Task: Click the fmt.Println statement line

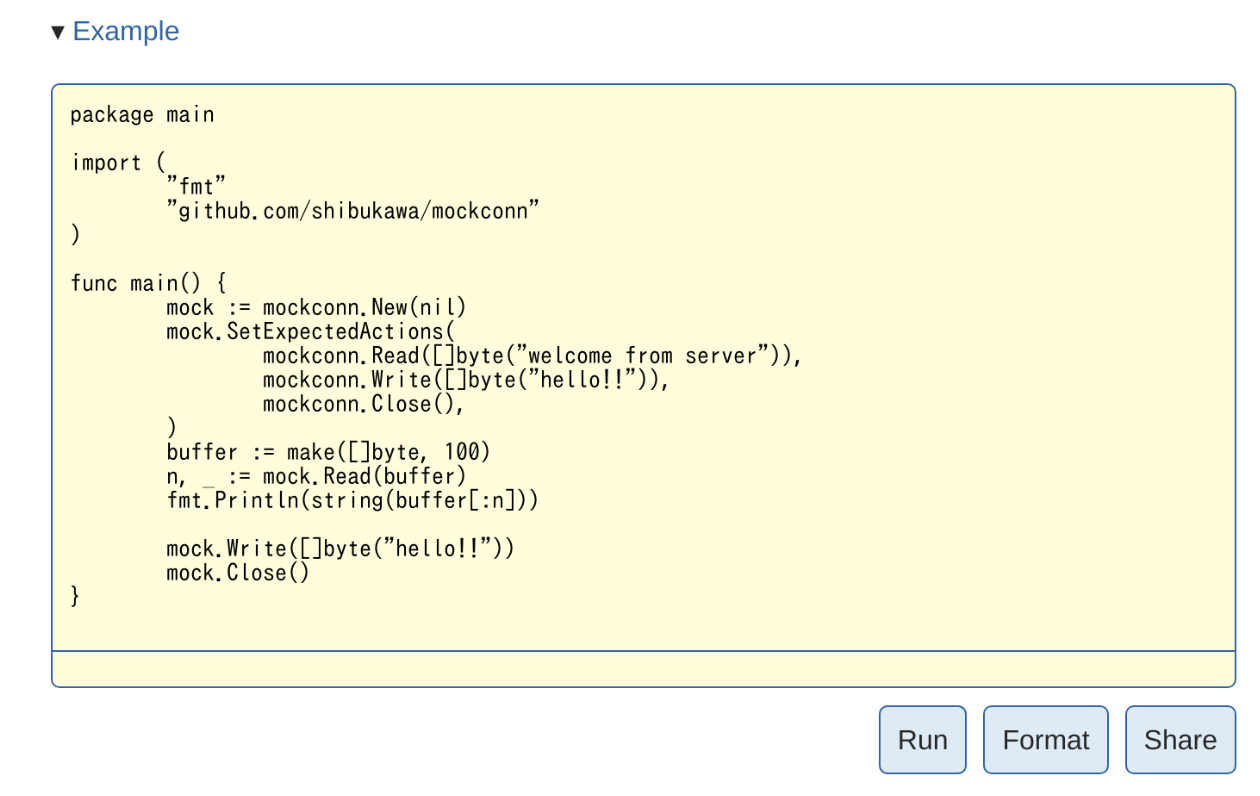Action: [x=352, y=500]
